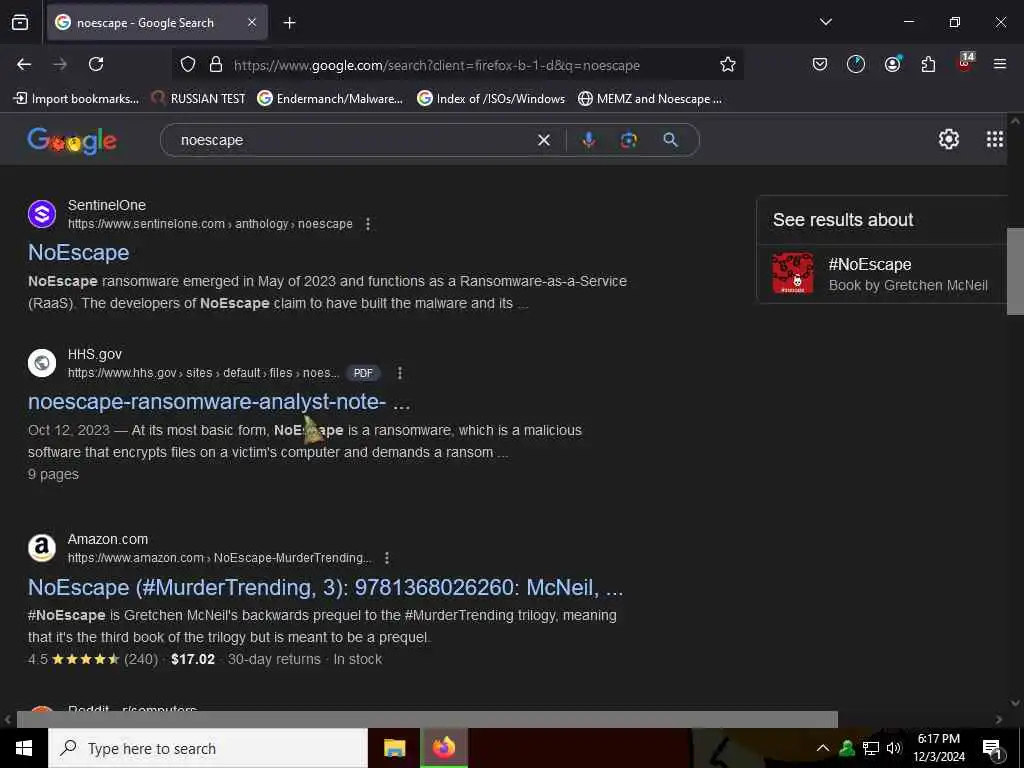Clear the search query with X
Image resolution: width=1024 pixels, height=768 pixels.
(x=543, y=140)
